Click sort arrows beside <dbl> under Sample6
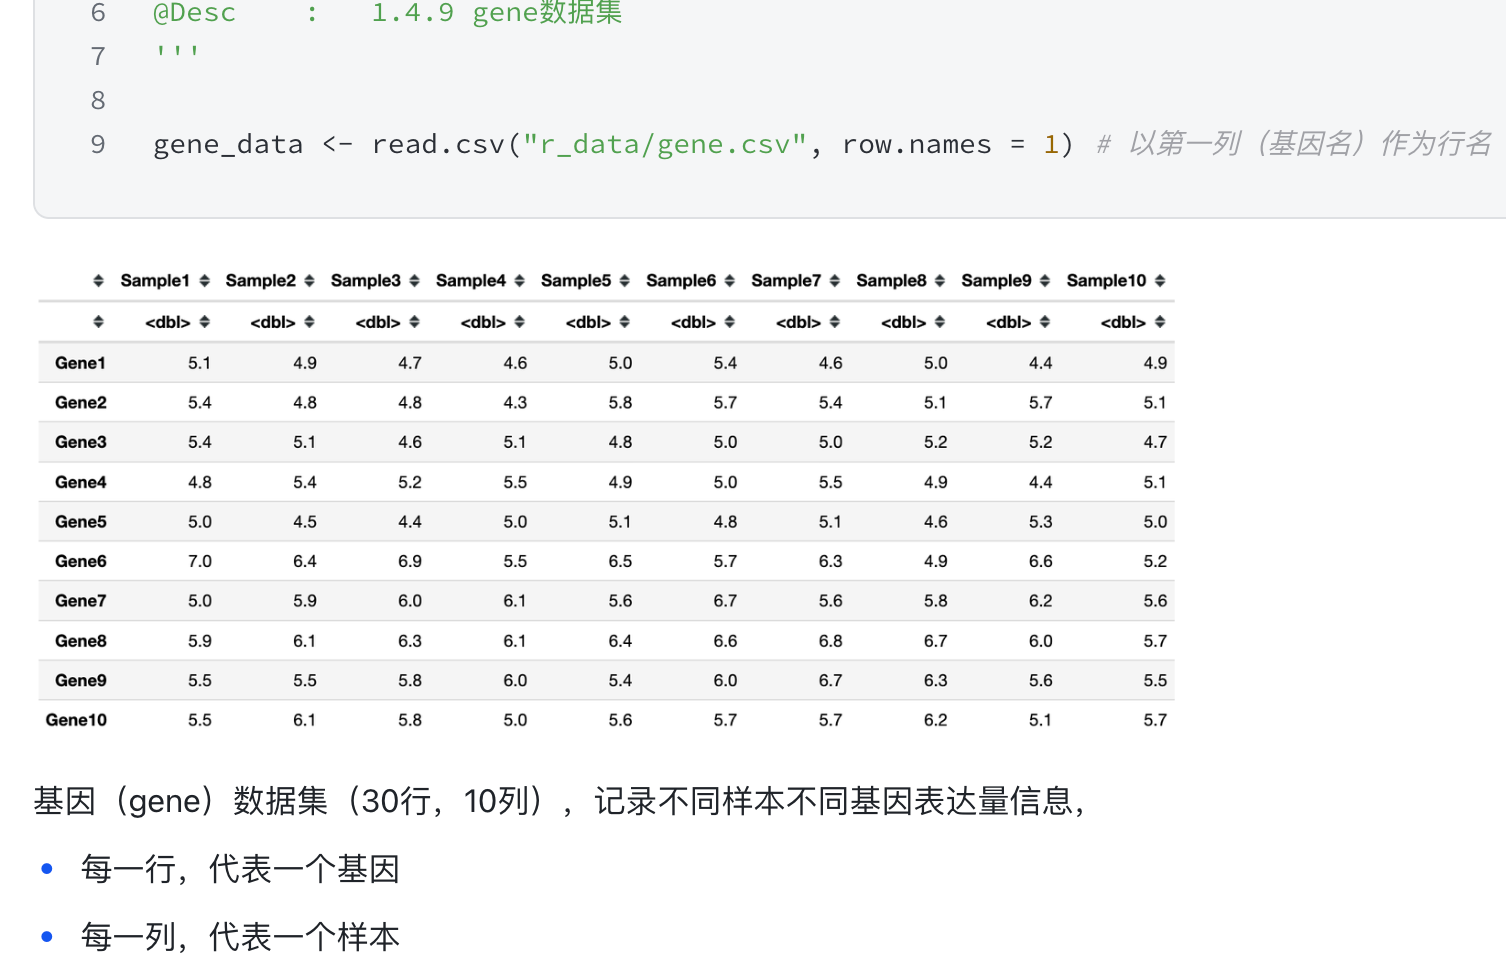 click(x=729, y=322)
